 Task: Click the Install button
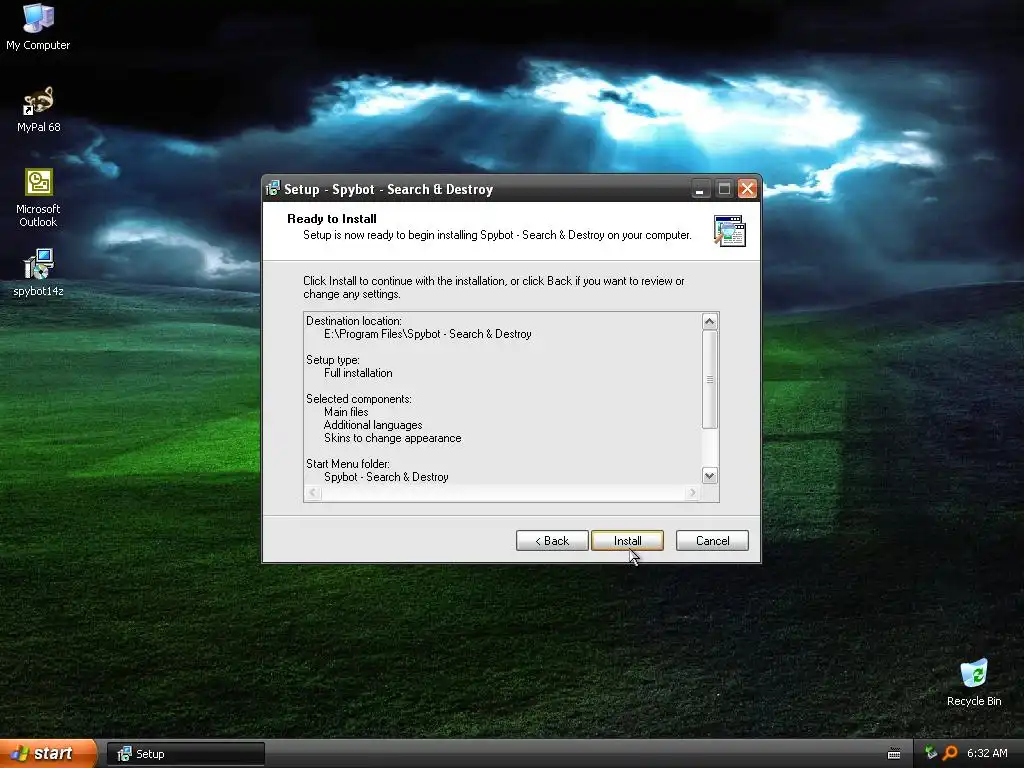(x=627, y=541)
